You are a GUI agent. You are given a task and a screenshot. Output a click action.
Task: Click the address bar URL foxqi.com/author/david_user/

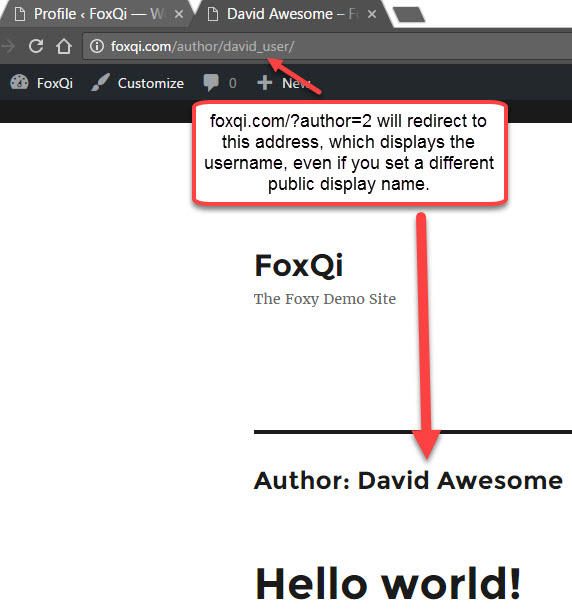coord(202,46)
